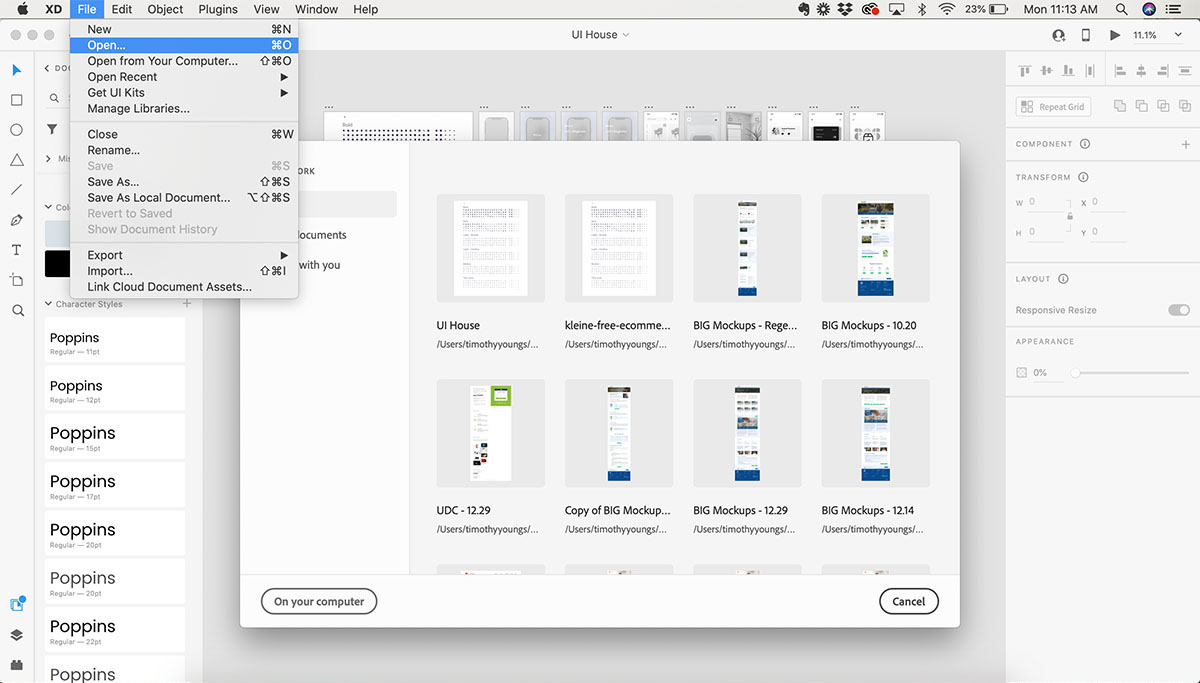
Task: Open the Plugins menu
Action: click(x=218, y=9)
